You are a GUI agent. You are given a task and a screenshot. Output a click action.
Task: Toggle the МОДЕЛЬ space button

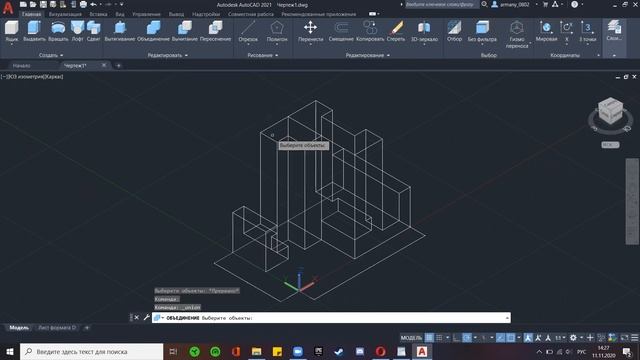pyautogui.click(x=411, y=338)
